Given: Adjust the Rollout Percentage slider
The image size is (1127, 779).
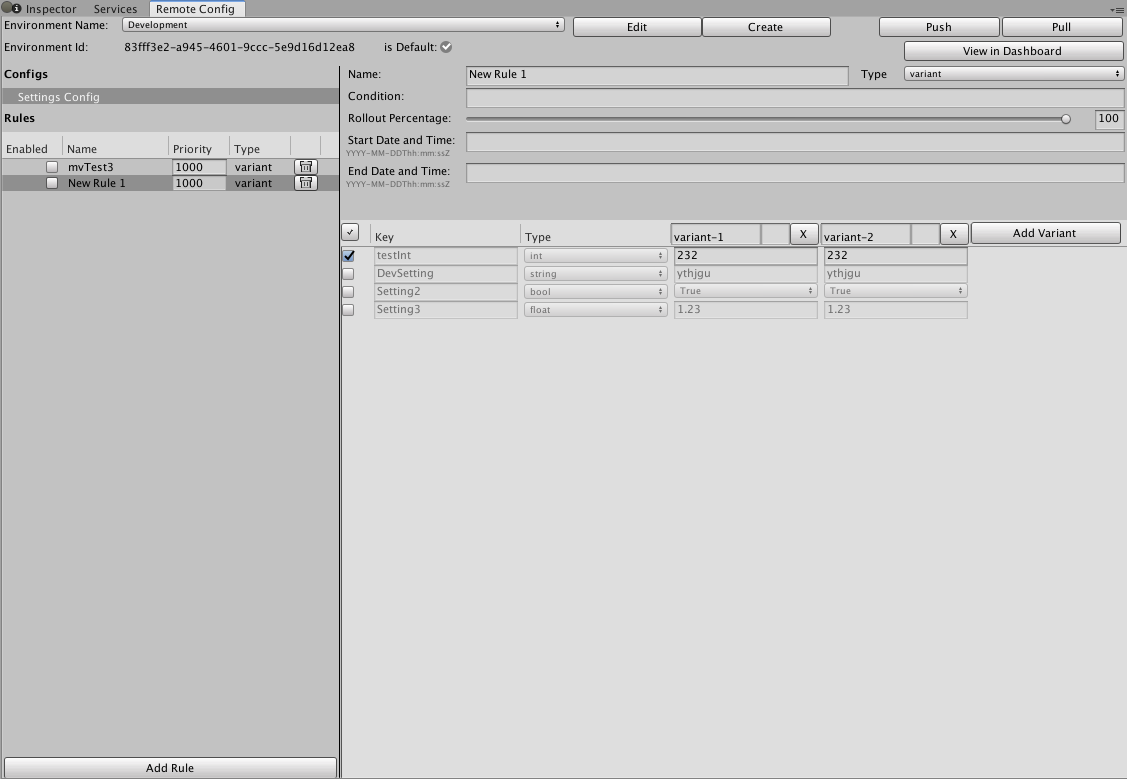Looking at the screenshot, I should click(x=1066, y=117).
